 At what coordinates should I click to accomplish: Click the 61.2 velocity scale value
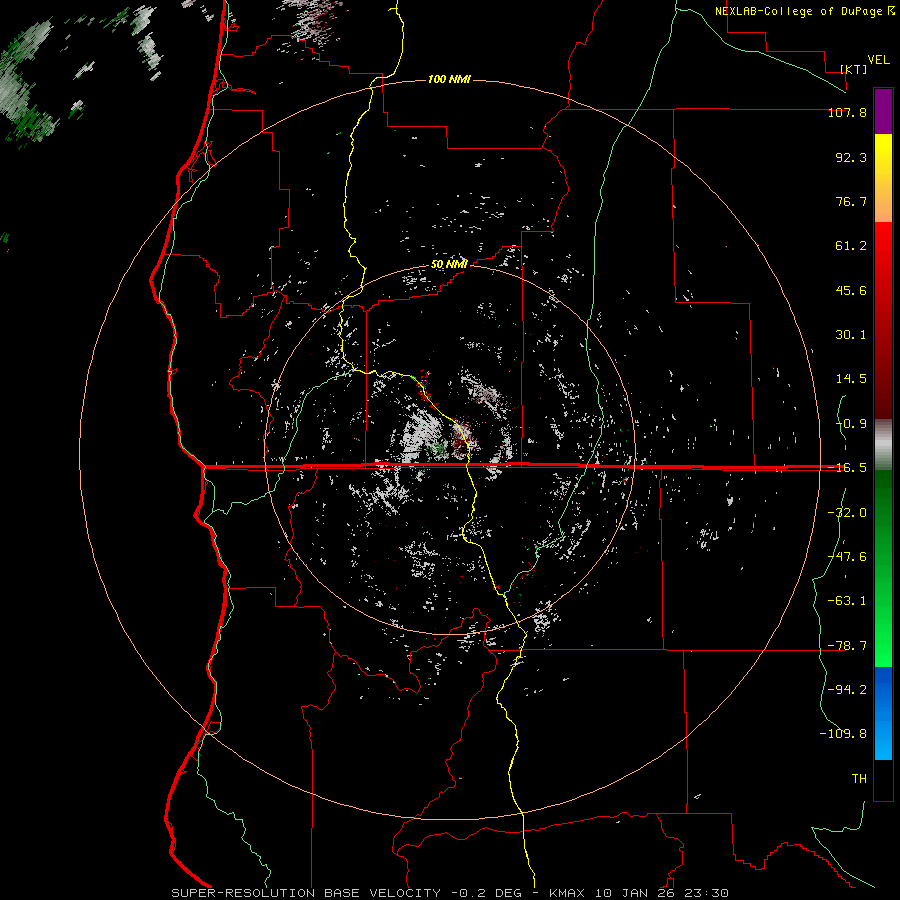(x=851, y=246)
